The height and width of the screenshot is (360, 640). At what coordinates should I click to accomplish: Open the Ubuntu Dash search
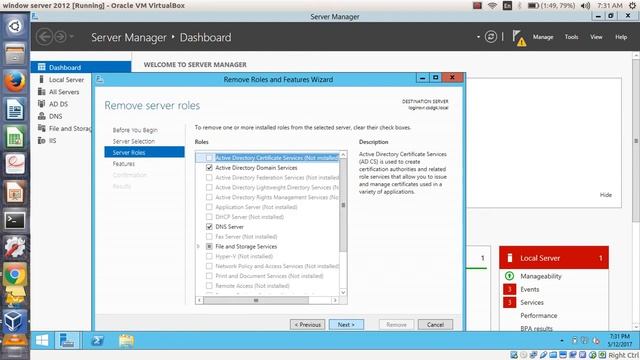pyautogui.click(x=15, y=26)
